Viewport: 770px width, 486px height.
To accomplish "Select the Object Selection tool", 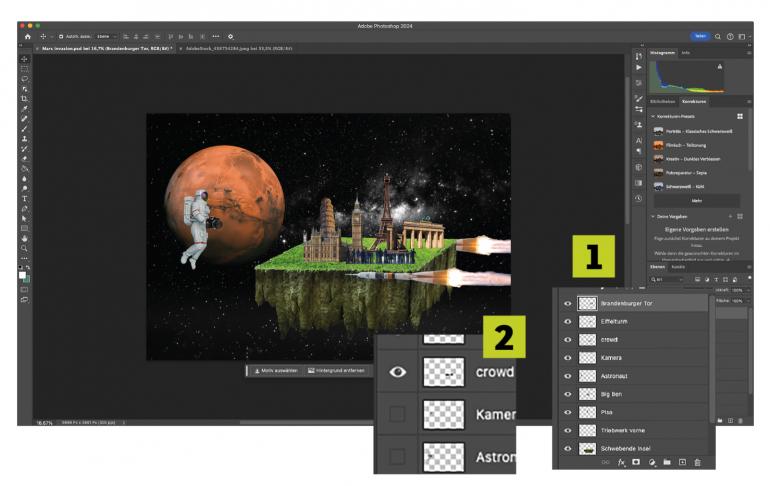I will pyautogui.click(x=25, y=89).
